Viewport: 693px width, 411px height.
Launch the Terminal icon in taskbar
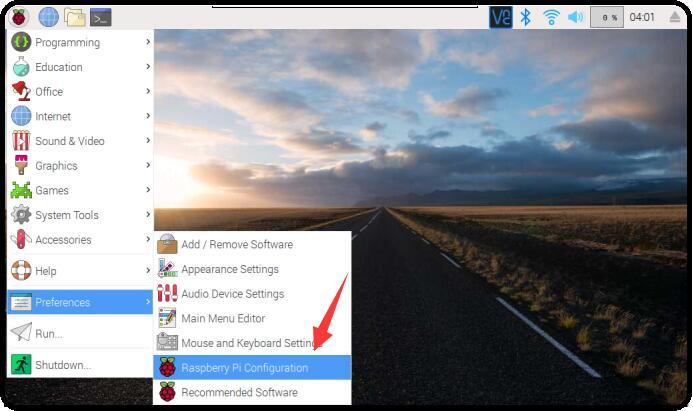[101, 18]
